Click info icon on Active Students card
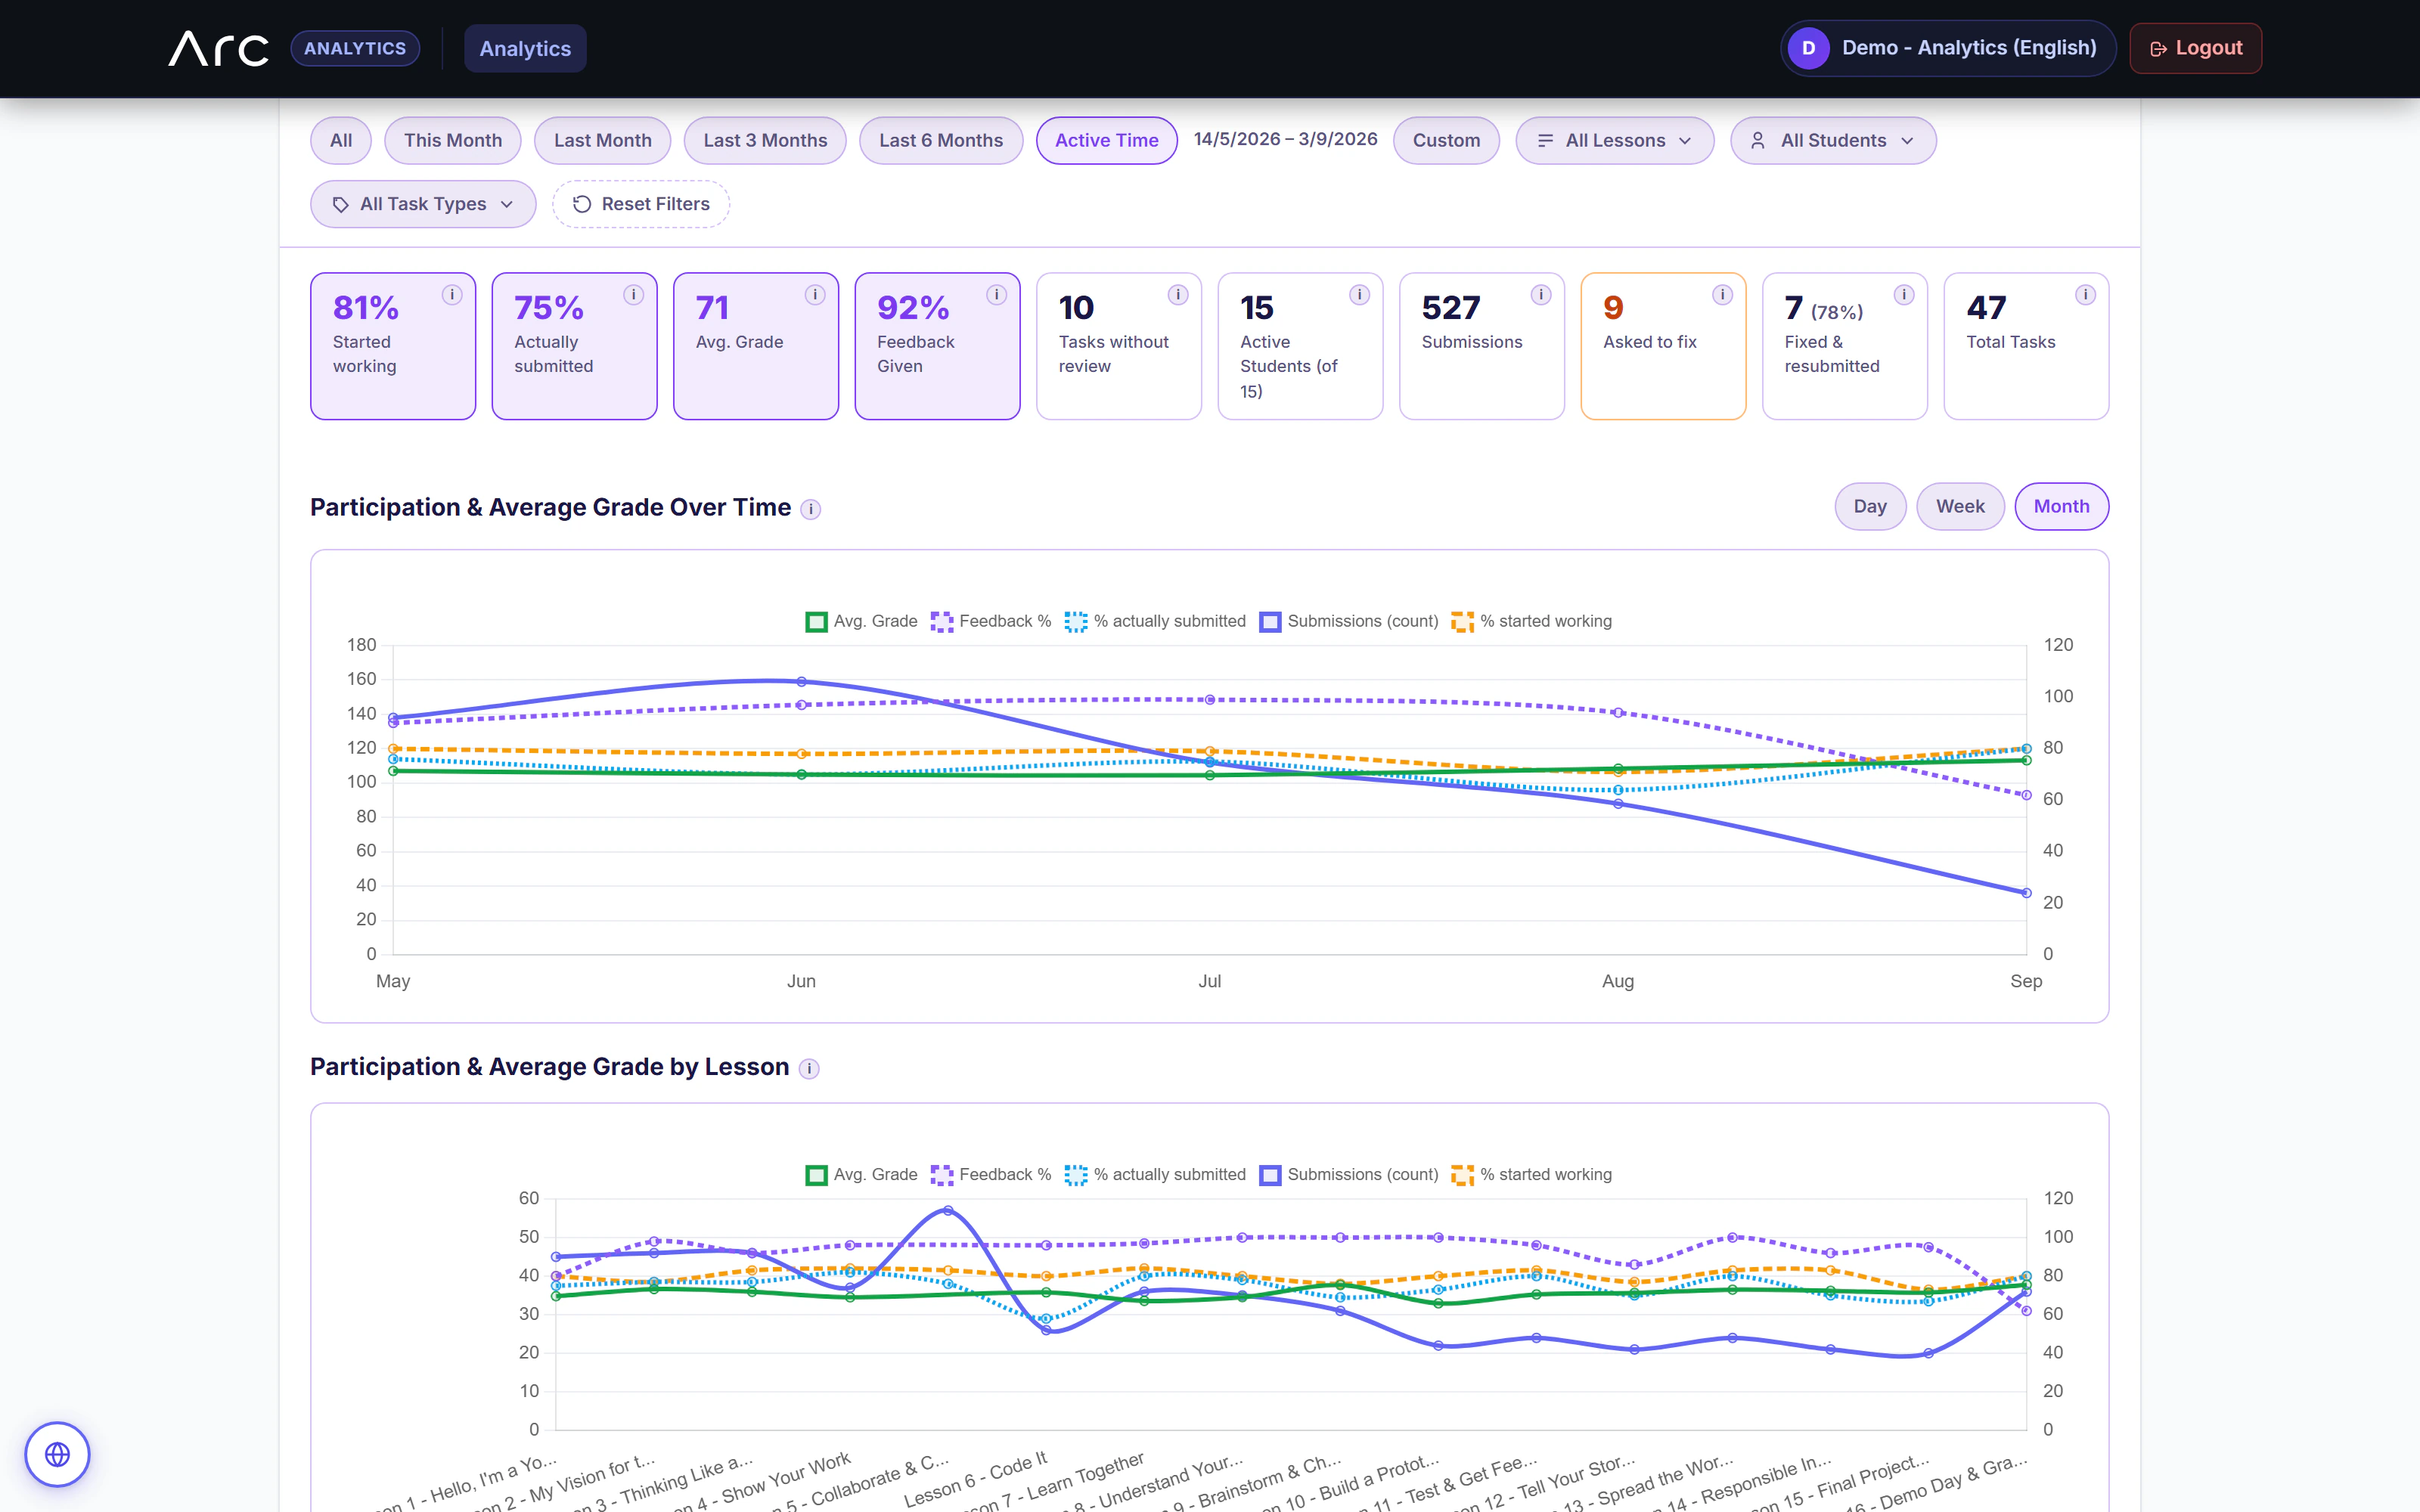This screenshot has height=1512, width=2420. tap(1359, 295)
